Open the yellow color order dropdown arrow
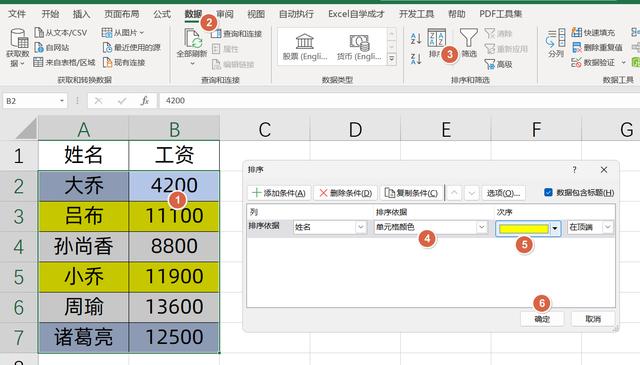The height and width of the screenshot is (365, 640). (555, 228)
